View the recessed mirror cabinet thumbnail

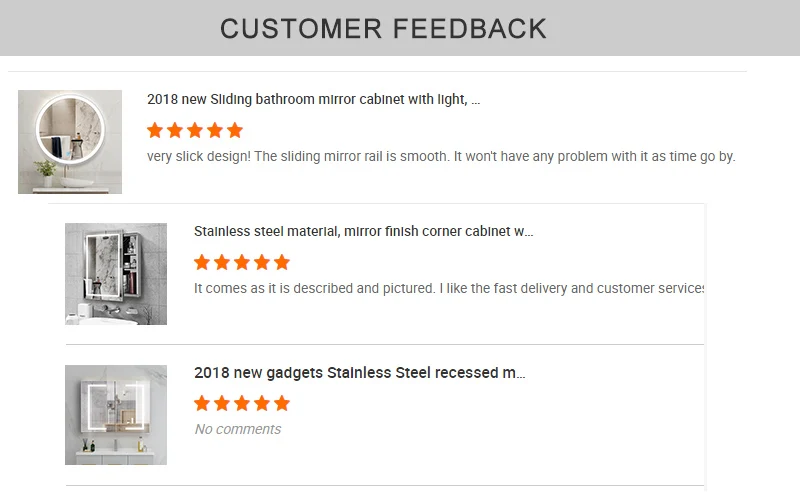tap(116, 415)
